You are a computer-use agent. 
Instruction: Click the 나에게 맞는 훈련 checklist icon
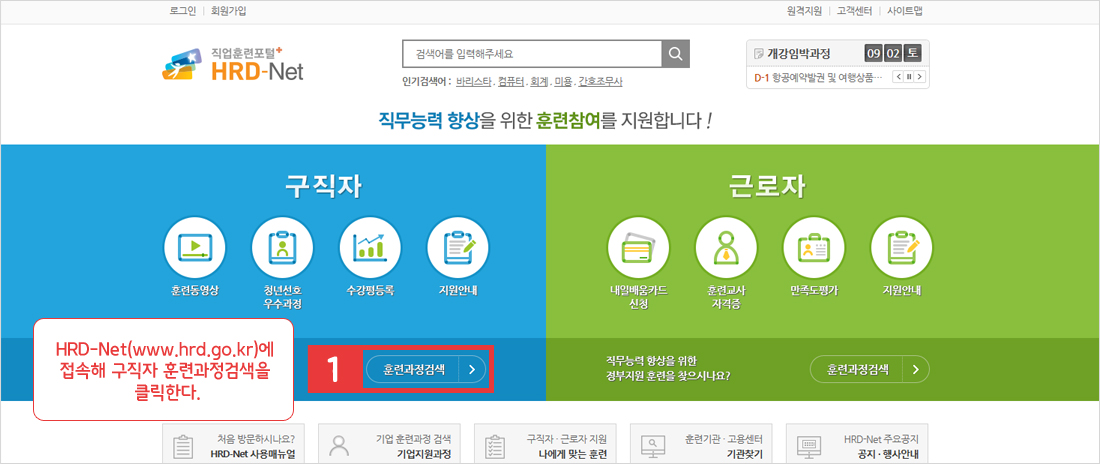[496, 446]
